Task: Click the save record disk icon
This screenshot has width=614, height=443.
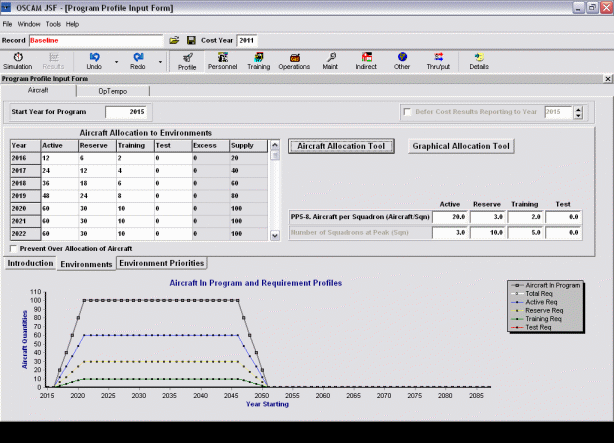Action: (x=191, y=40)
